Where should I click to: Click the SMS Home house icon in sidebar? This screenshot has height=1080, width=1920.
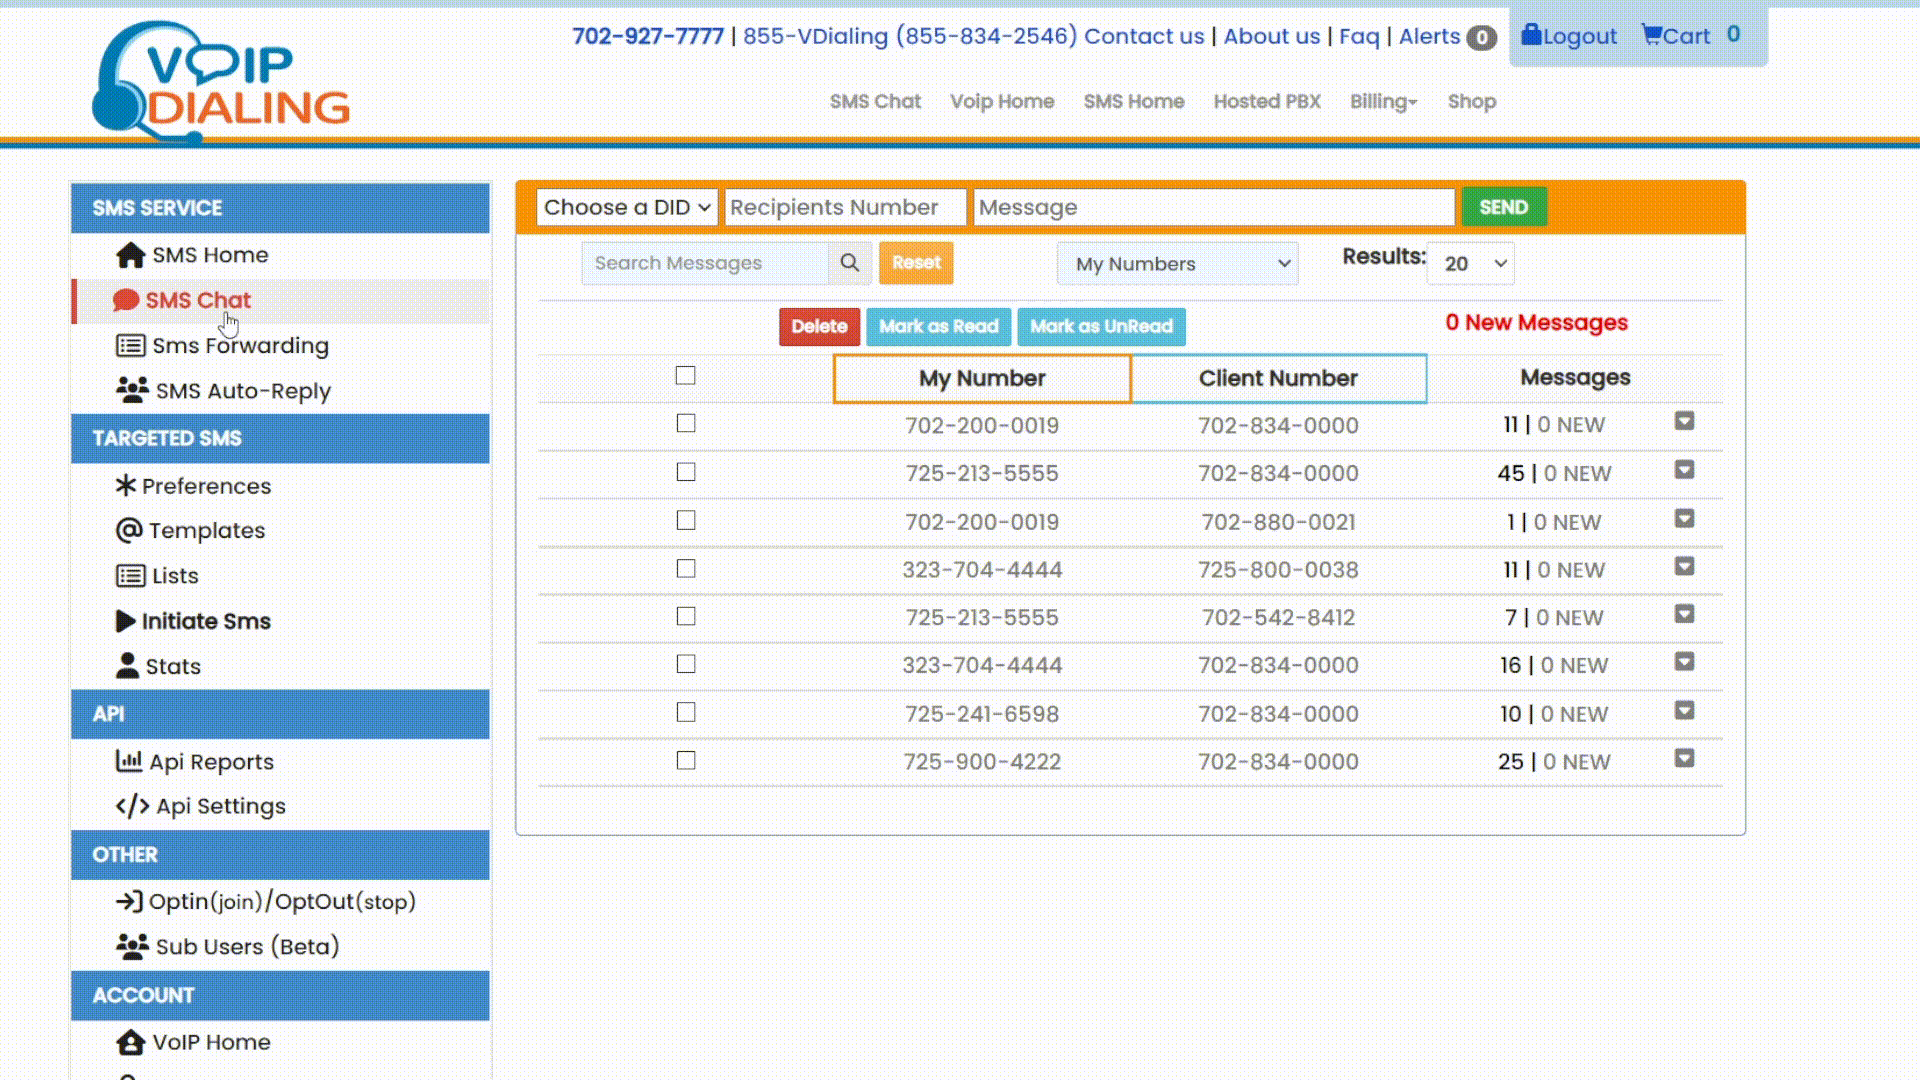click(130, 255)
